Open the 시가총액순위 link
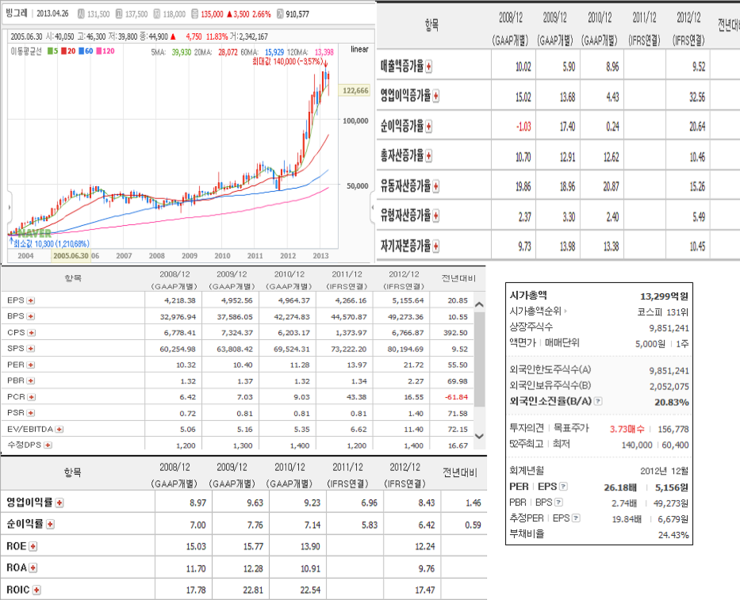Image resolution: width=740 pixels, height=600 pixels. 538,311
